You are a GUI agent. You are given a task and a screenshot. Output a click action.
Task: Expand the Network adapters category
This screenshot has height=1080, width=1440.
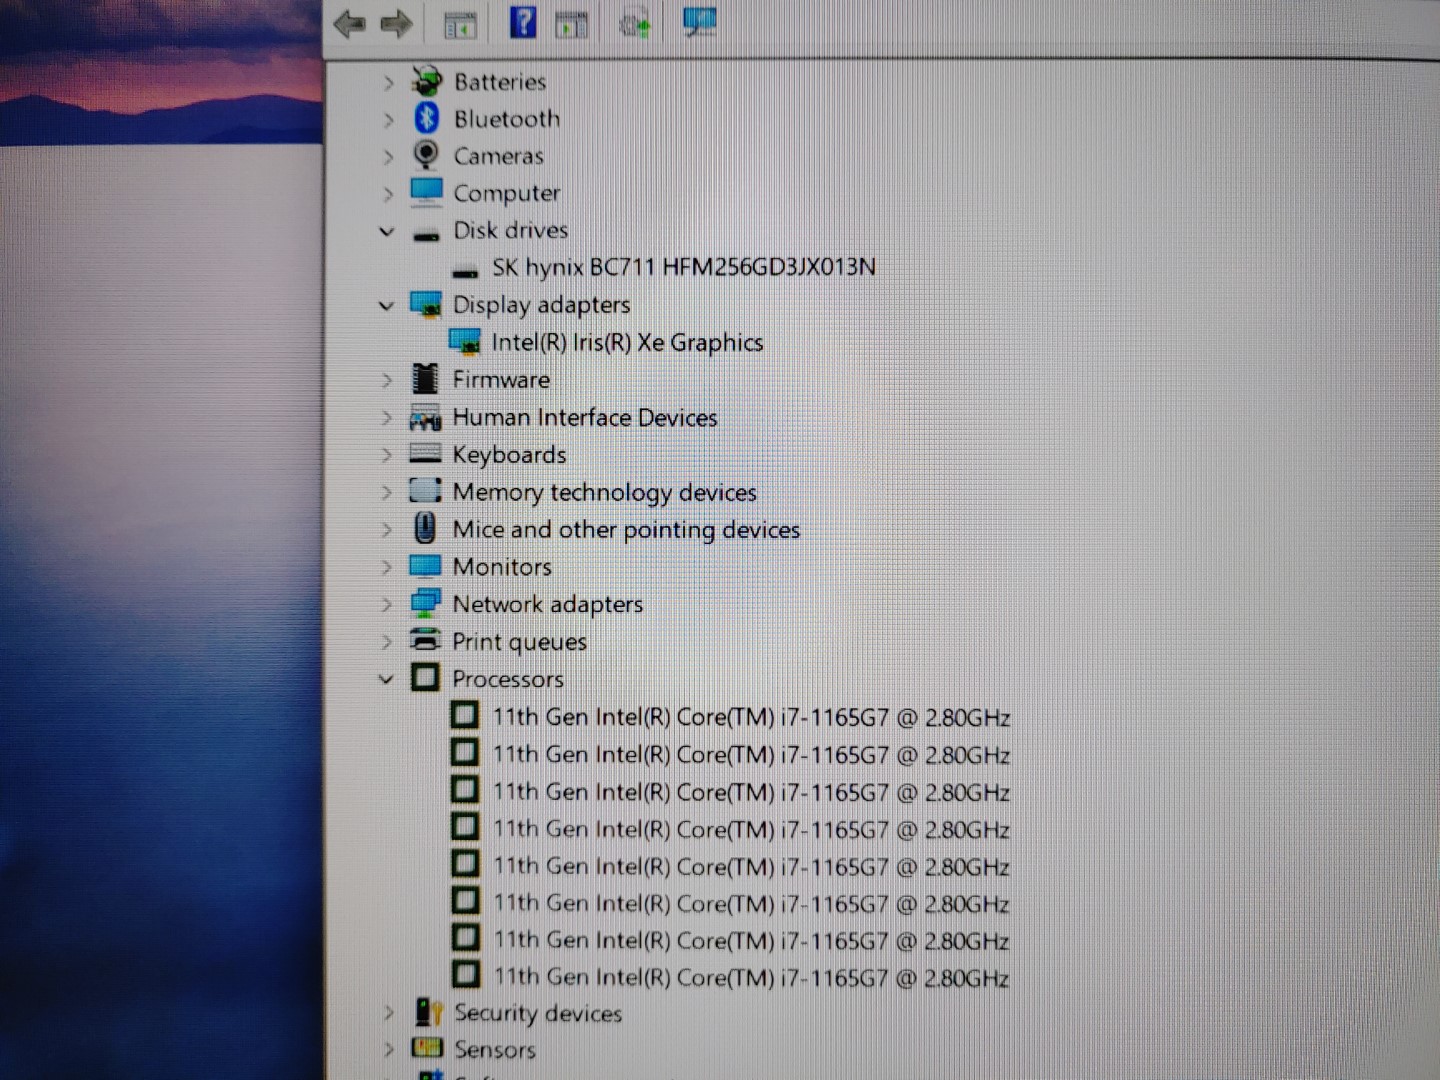coord(387,604)
